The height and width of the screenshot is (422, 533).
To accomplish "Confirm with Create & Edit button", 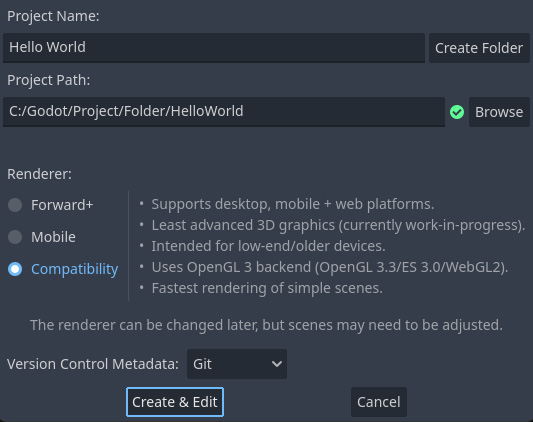I will point(175,402).
